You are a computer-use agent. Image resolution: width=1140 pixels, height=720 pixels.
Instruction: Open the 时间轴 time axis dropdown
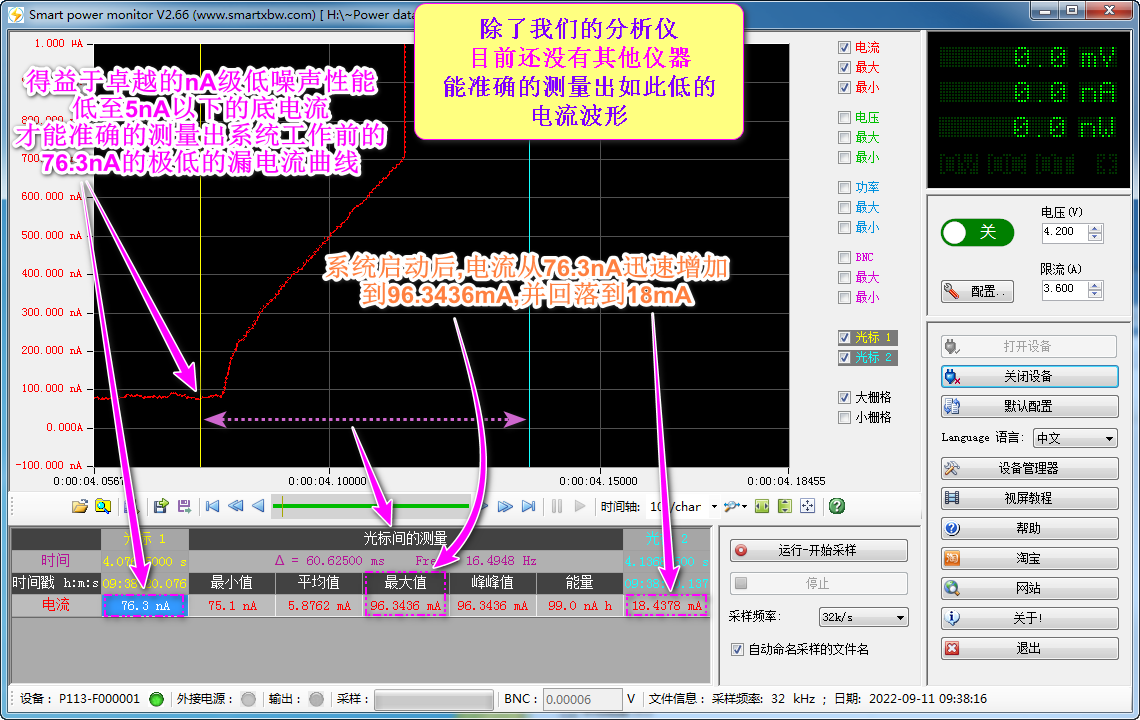click(714, 506)
